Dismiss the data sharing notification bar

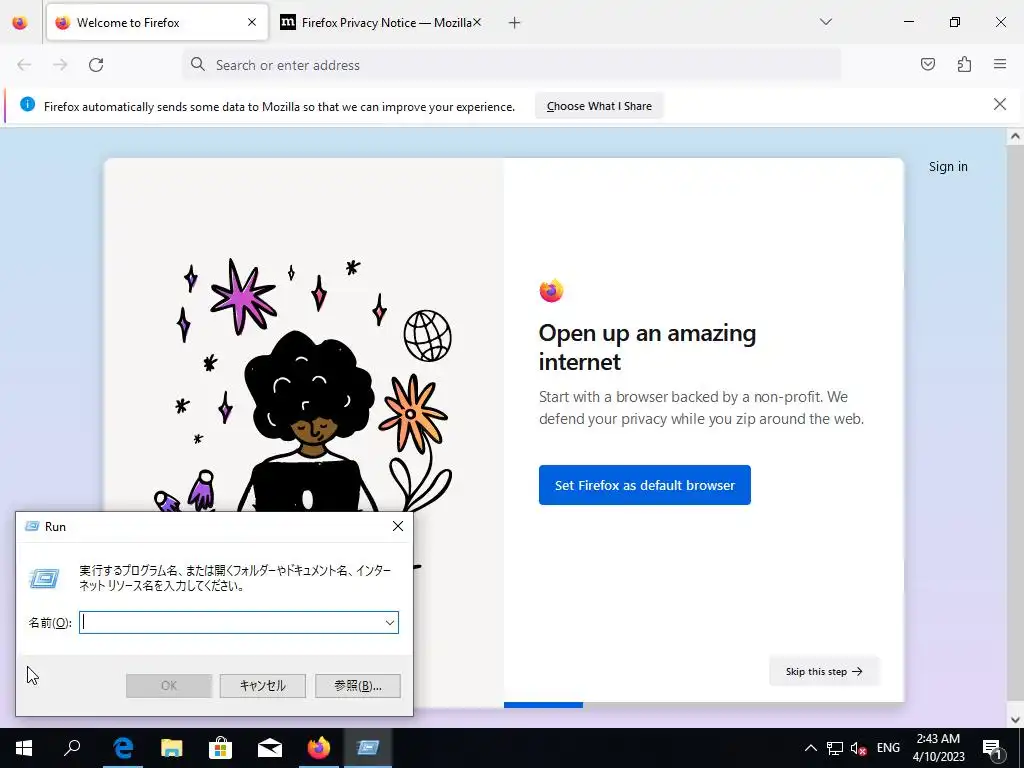tap(1000, 104)
